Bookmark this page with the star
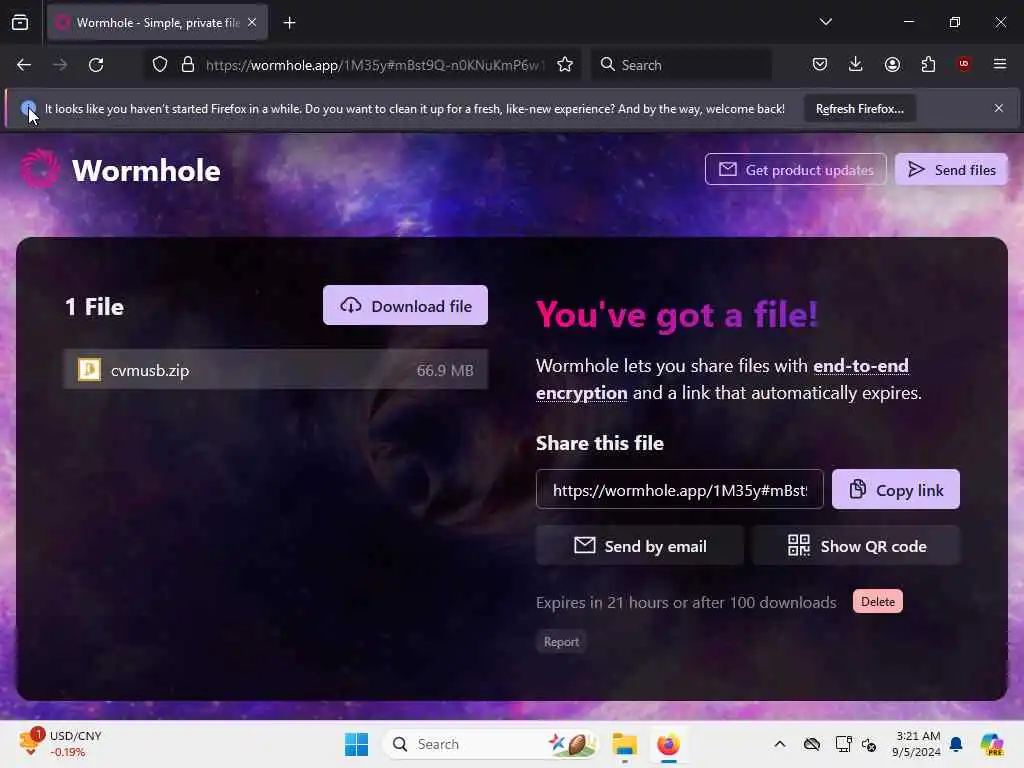The height and width of the screenshot is (768, 1024). click(565, 64)
